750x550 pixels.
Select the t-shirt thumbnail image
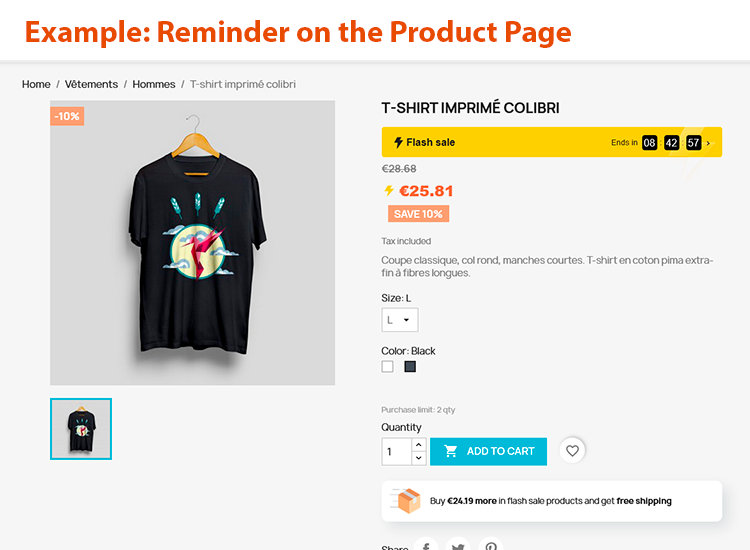pos(81,429)
